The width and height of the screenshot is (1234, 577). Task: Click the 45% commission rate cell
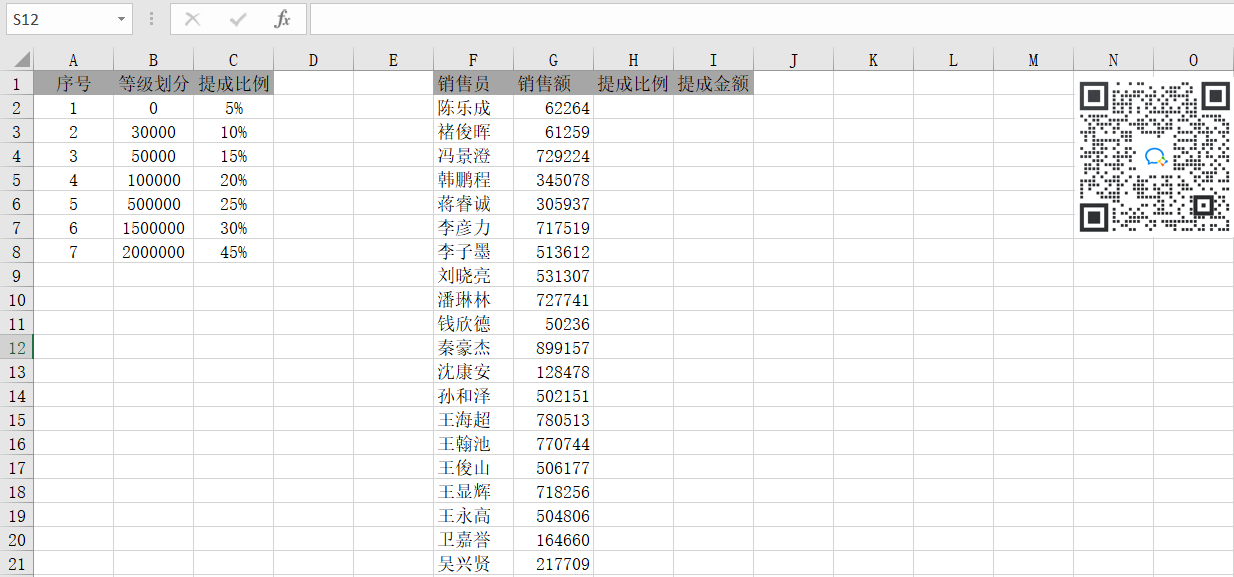[x=233, y=252]
